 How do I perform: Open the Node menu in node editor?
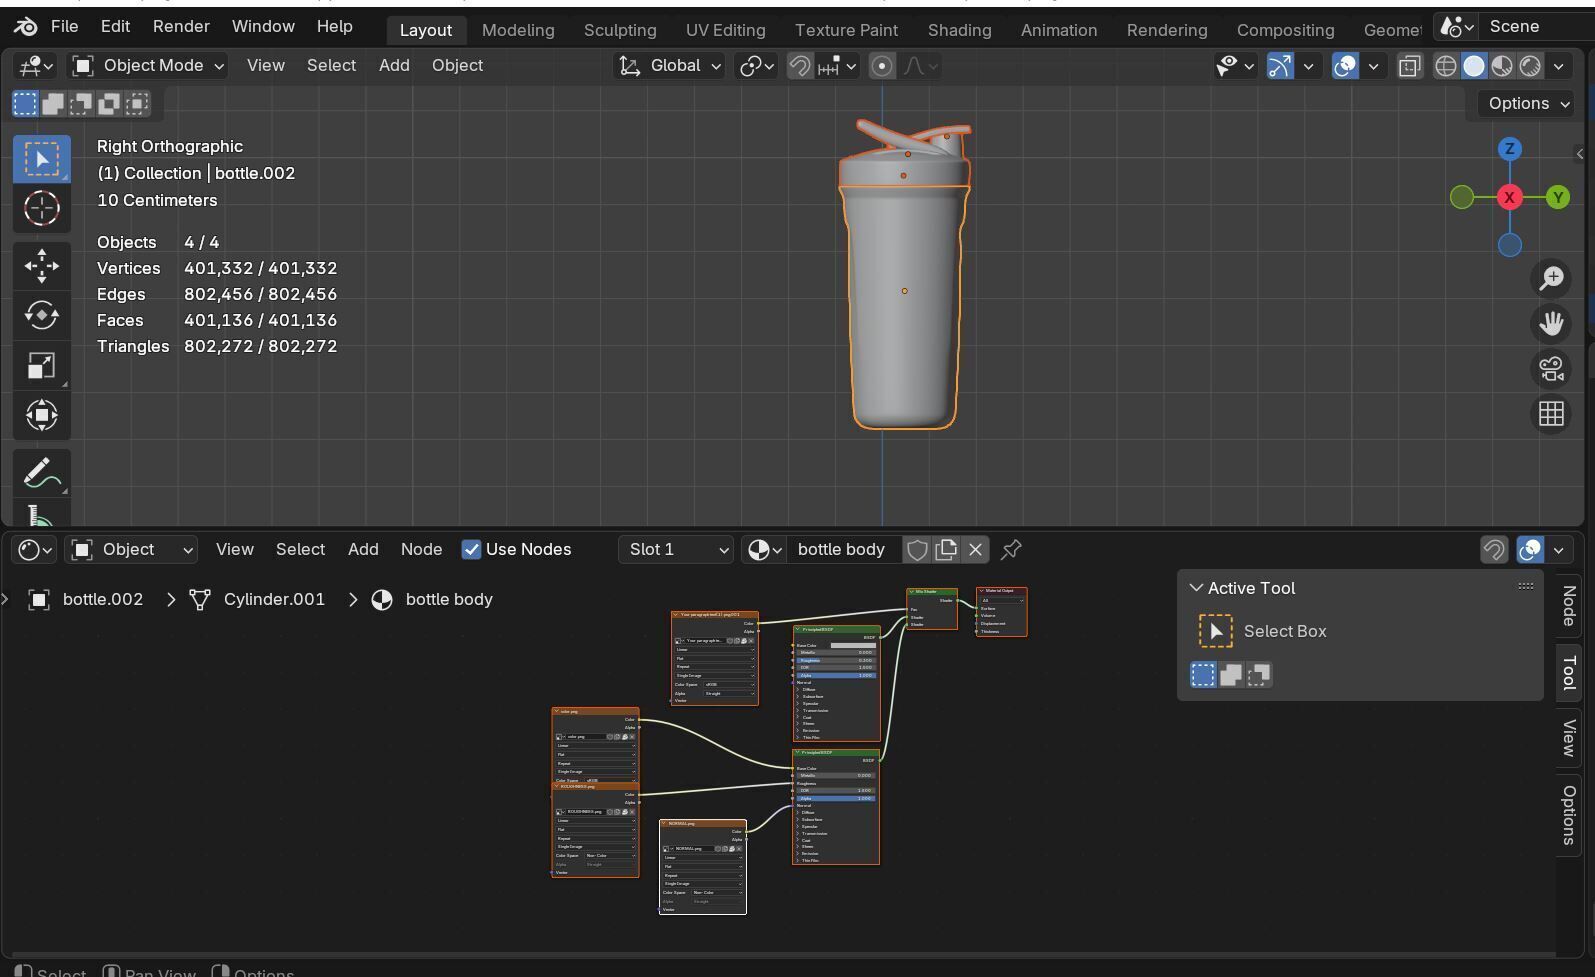point(421,549)
